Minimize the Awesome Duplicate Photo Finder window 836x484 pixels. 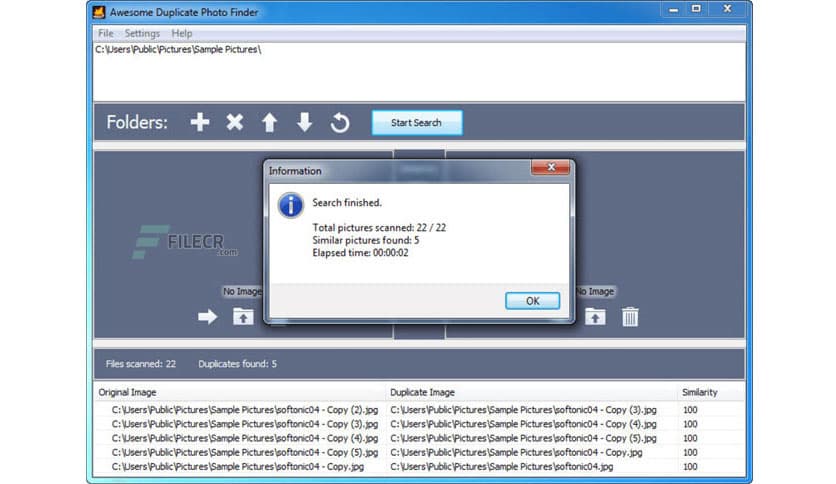pyautogui.click(x=673, y=9)
